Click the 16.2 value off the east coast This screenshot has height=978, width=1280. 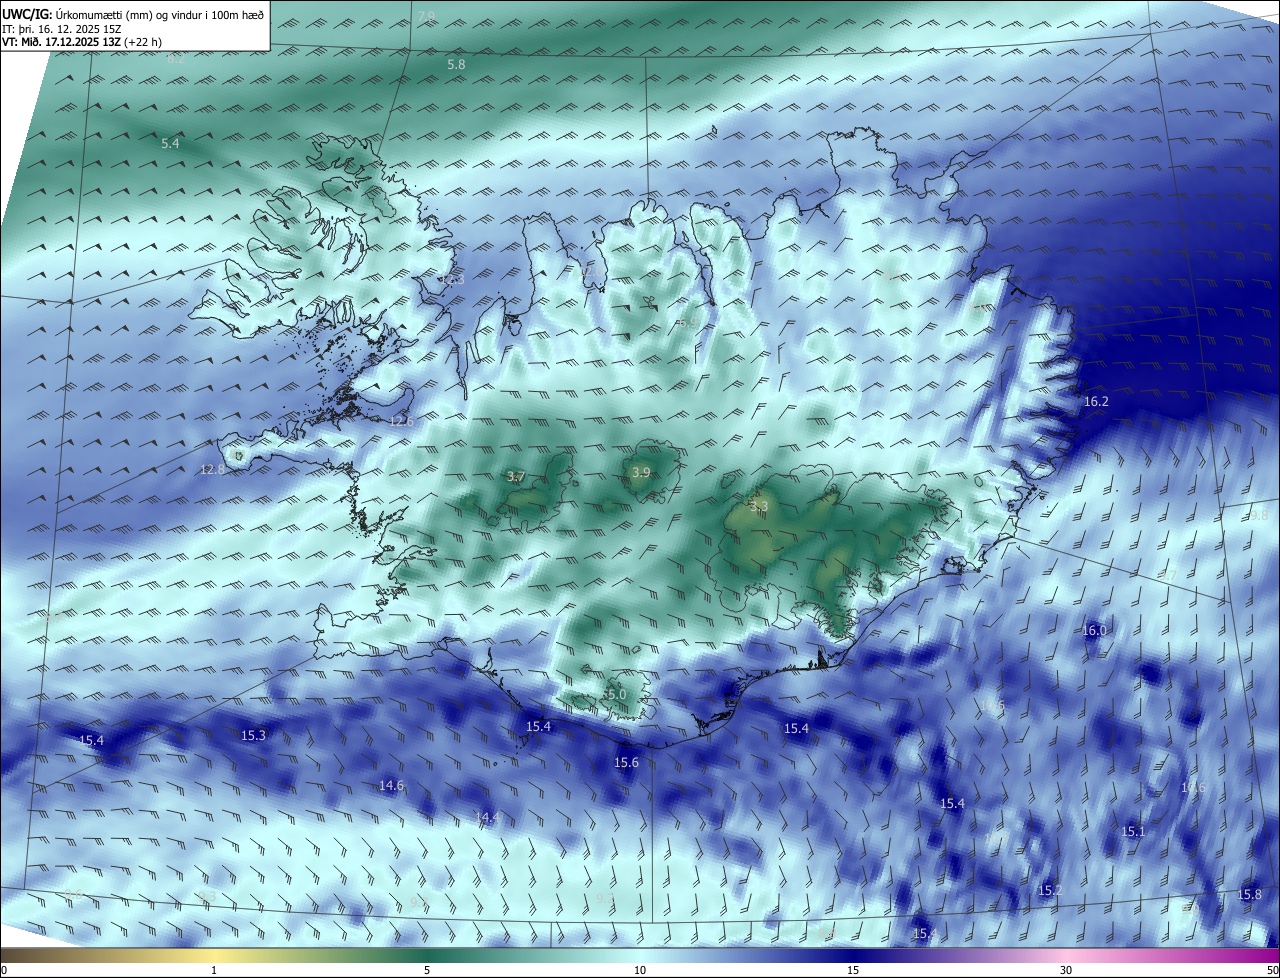pyautogui.click(x=1096, y=402)
